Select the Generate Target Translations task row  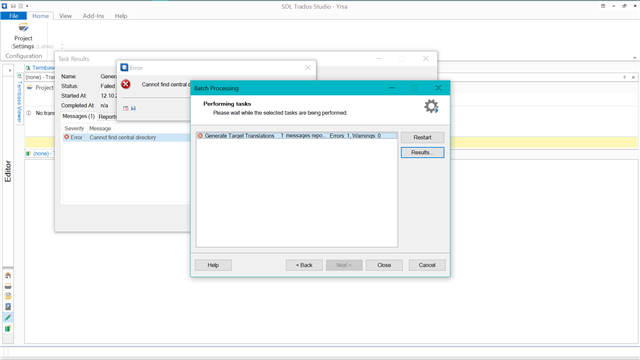click(297, 136)
